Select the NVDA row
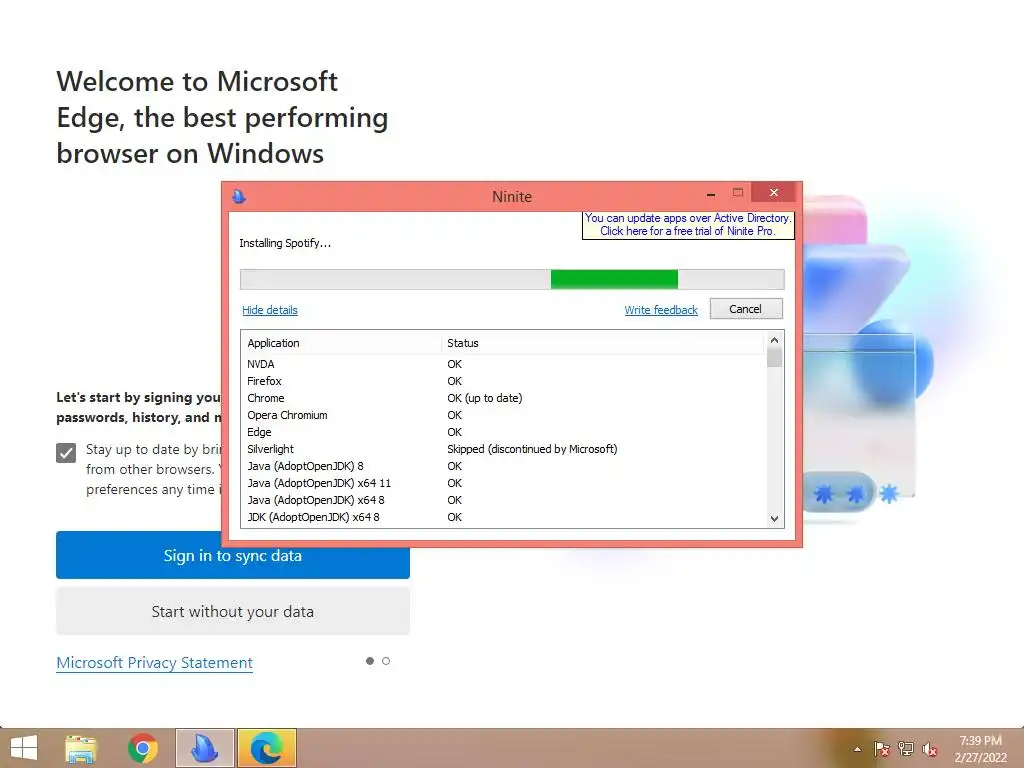This screenshot has height=768, width=1024. [503, 364]
